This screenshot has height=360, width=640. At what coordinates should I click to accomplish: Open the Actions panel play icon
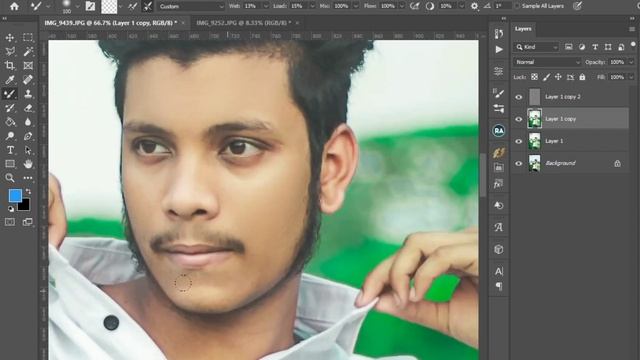(498, 49)
